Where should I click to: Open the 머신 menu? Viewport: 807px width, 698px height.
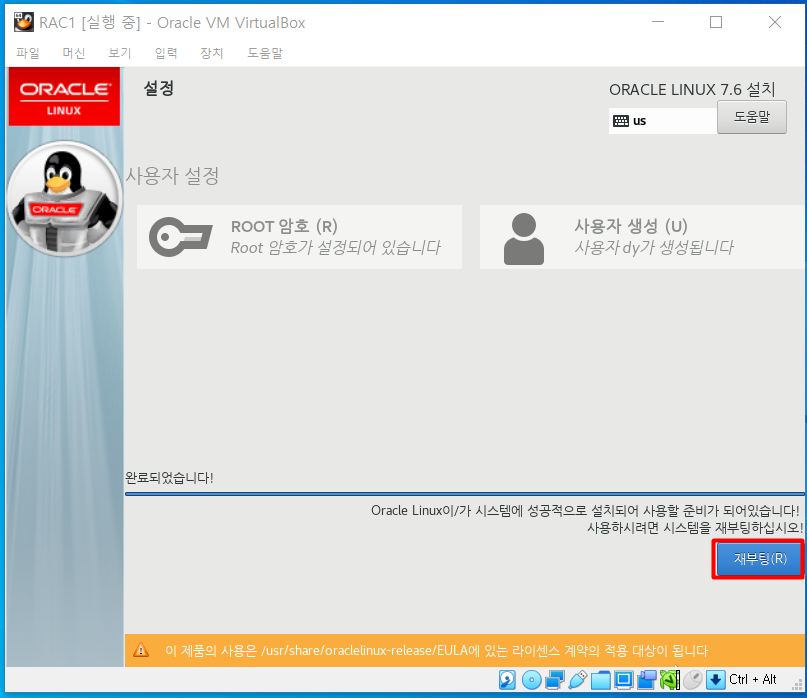point(74,53)
